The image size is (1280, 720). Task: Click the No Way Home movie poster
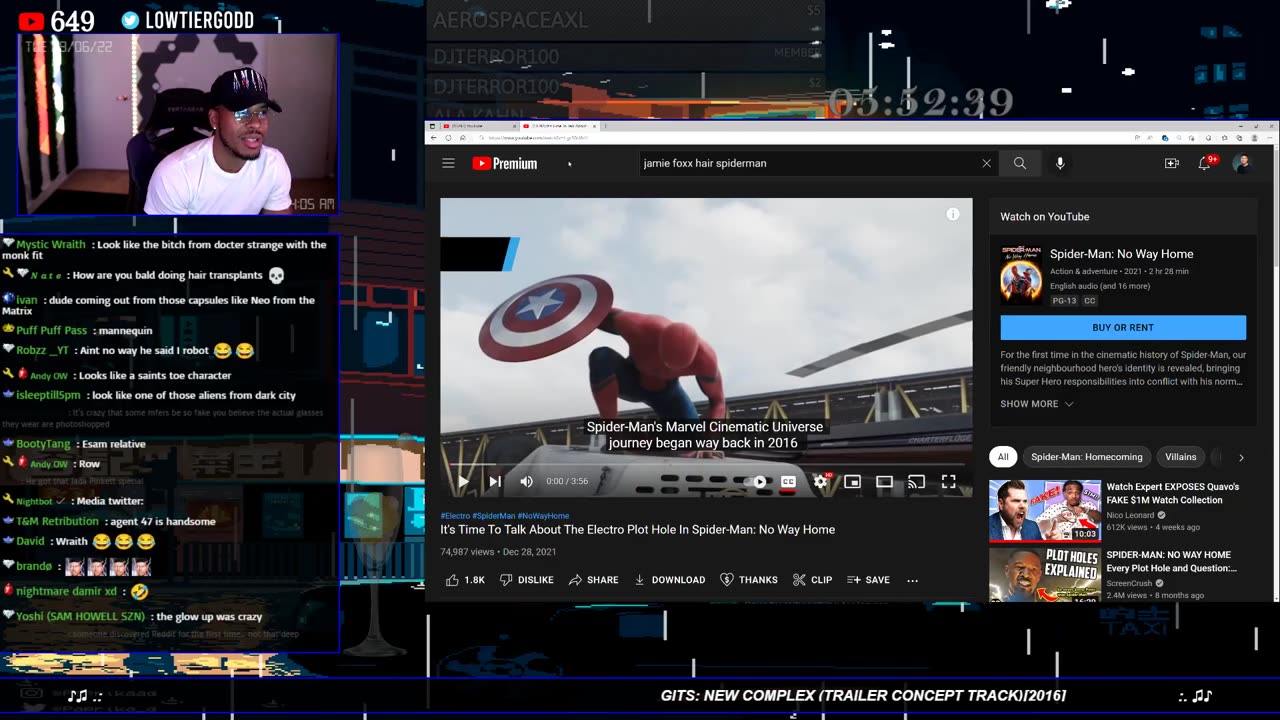tap(1021, 274)
